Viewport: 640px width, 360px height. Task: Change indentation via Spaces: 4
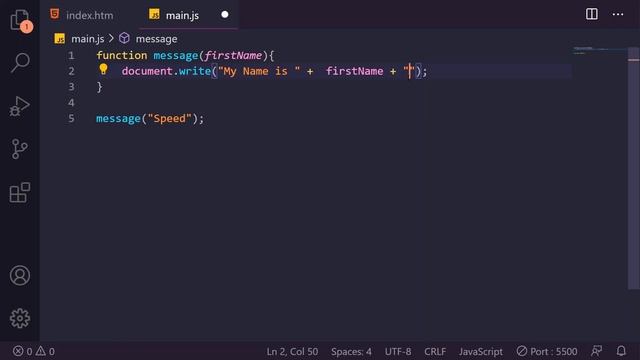351,351
